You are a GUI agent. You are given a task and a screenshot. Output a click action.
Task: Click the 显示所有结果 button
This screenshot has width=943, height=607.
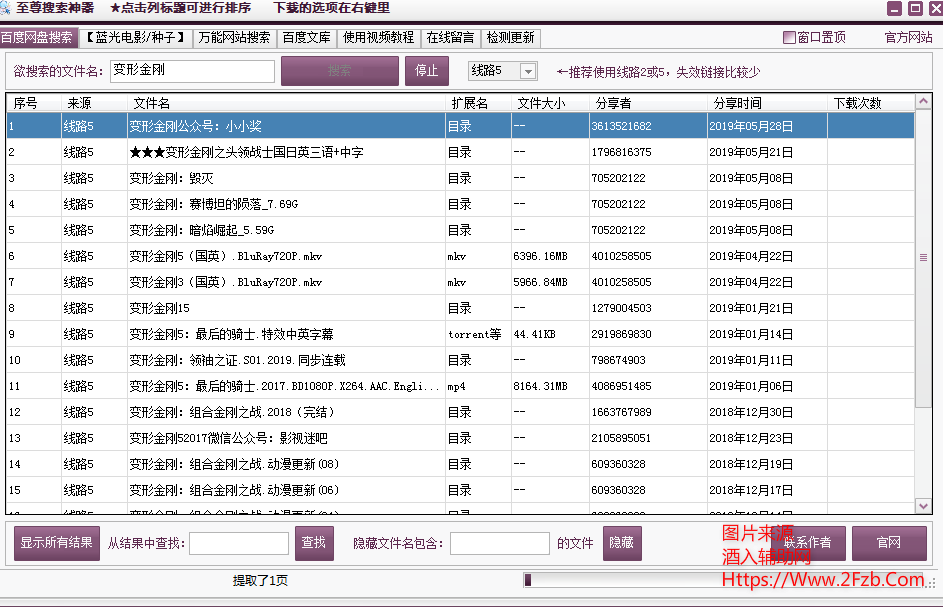57,543
